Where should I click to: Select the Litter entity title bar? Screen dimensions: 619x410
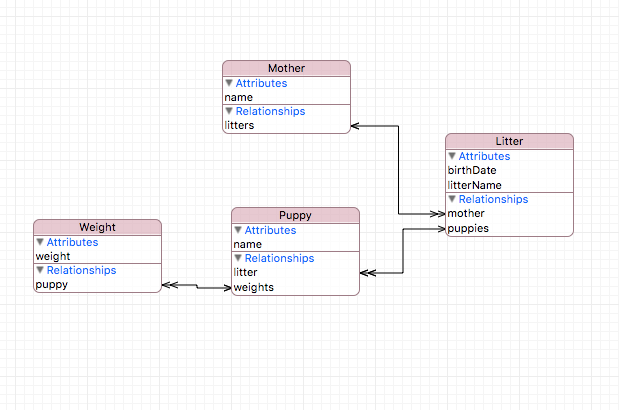tap(509, 141)
